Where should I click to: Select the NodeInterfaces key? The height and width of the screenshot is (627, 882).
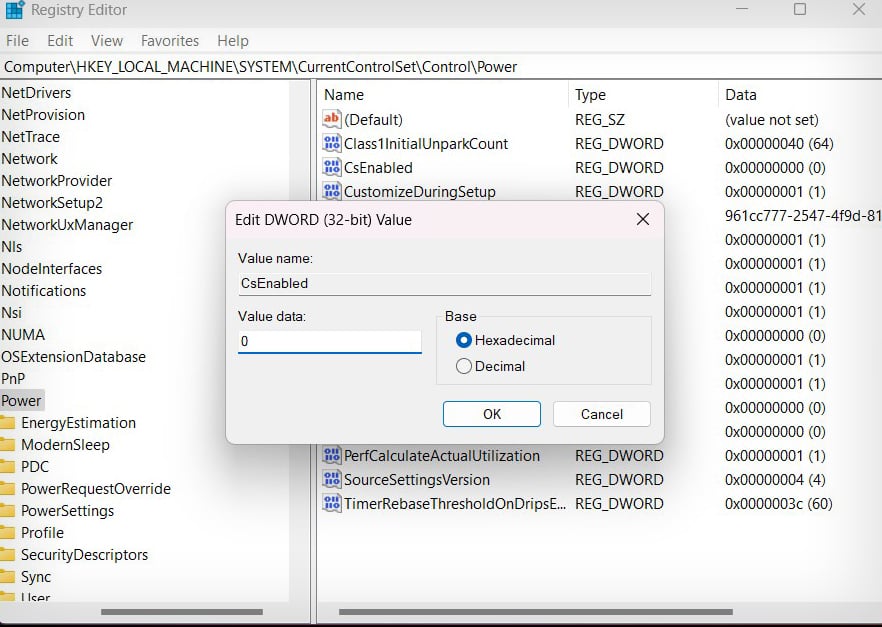pos(52,268)
